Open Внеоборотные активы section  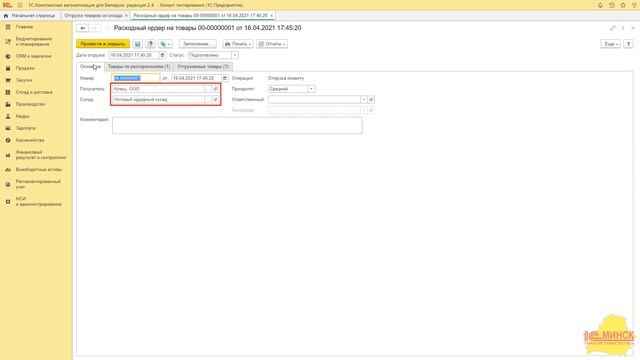[x=39, y=169]
